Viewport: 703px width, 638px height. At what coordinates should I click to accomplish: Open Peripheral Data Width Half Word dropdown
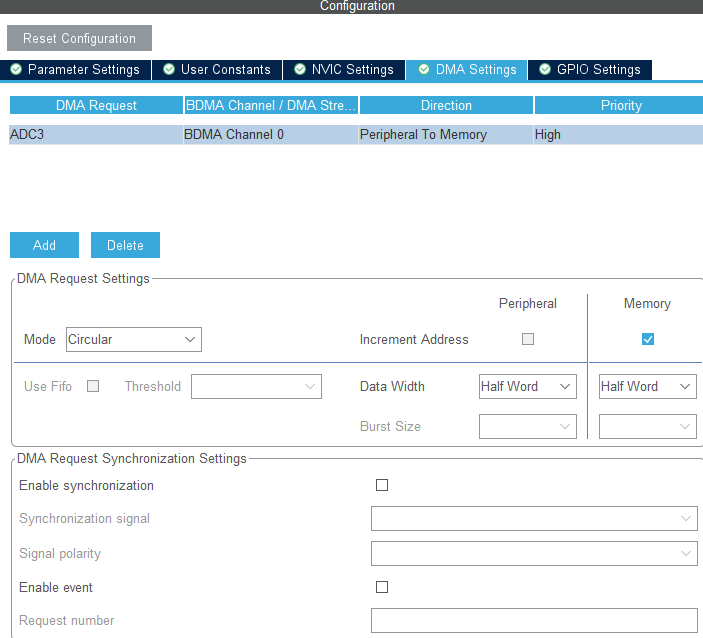[528, 386]
